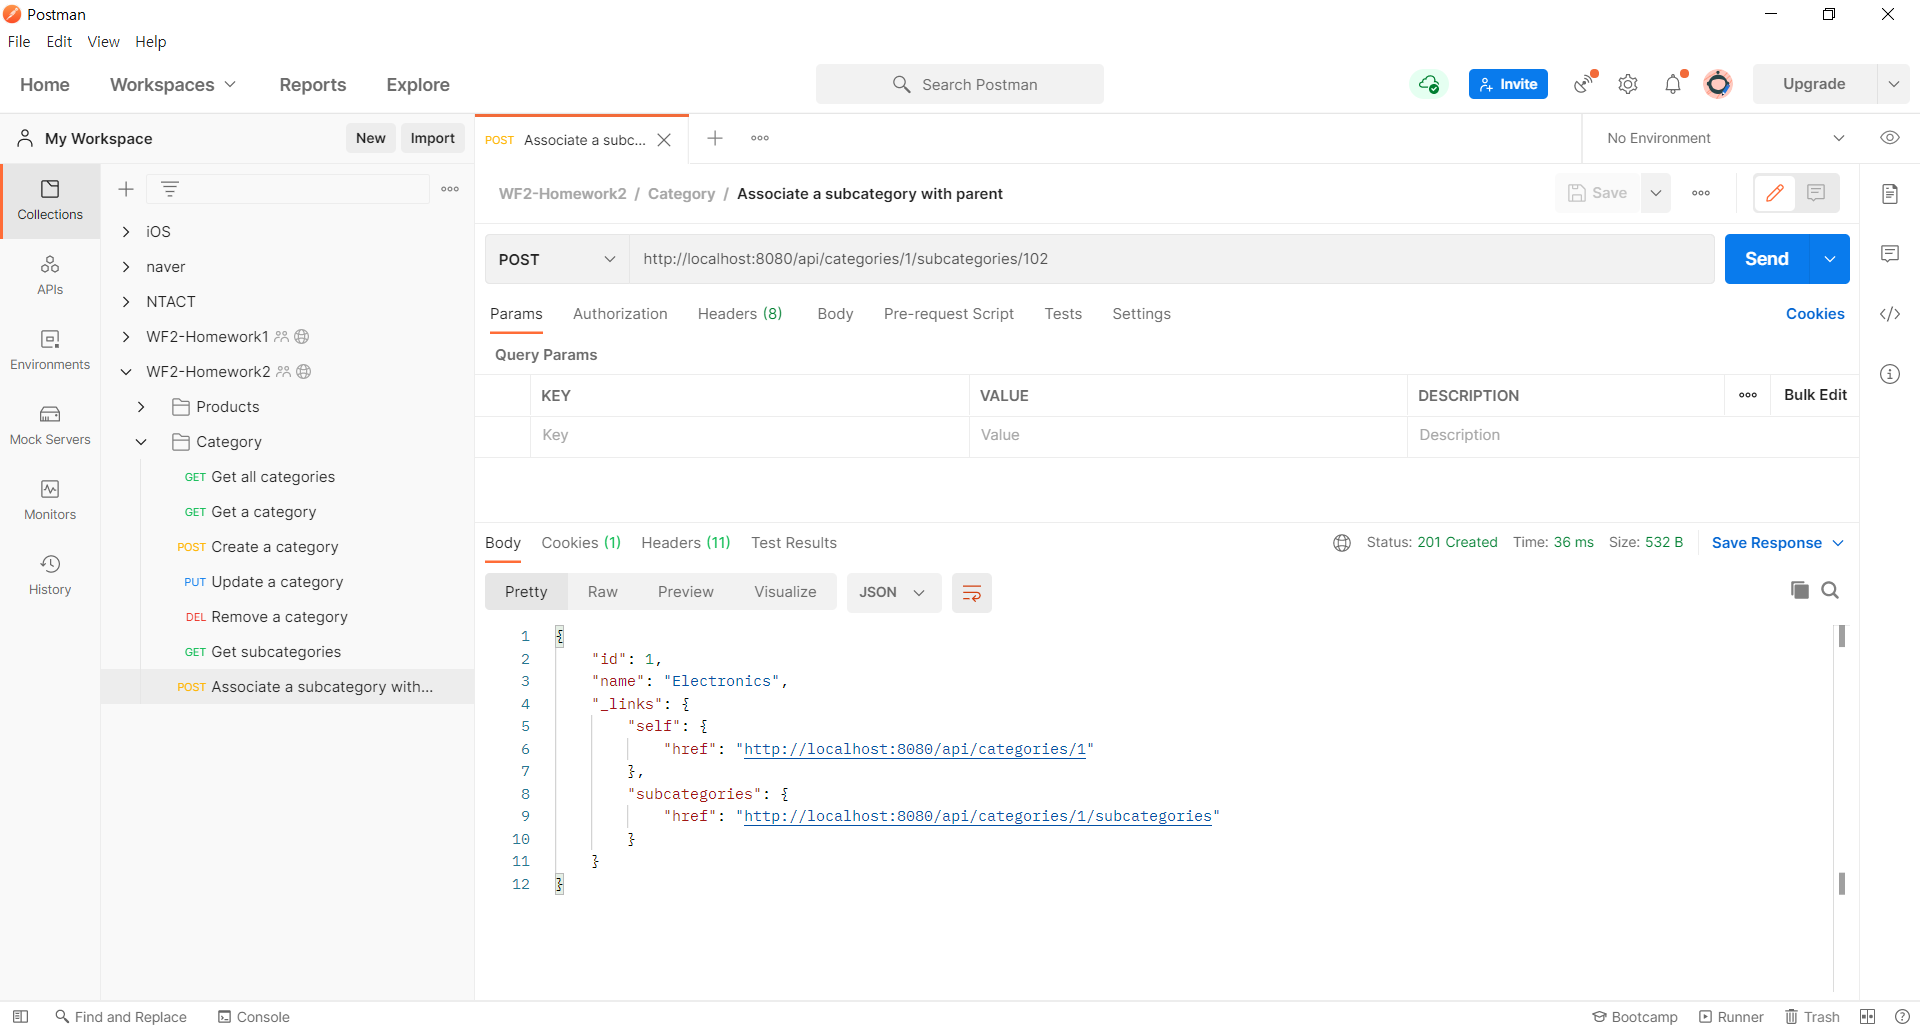This screenshot has width=1920, height=1029.
Task: Create a new collection with plus icon
Action: [x=126, y=189]
